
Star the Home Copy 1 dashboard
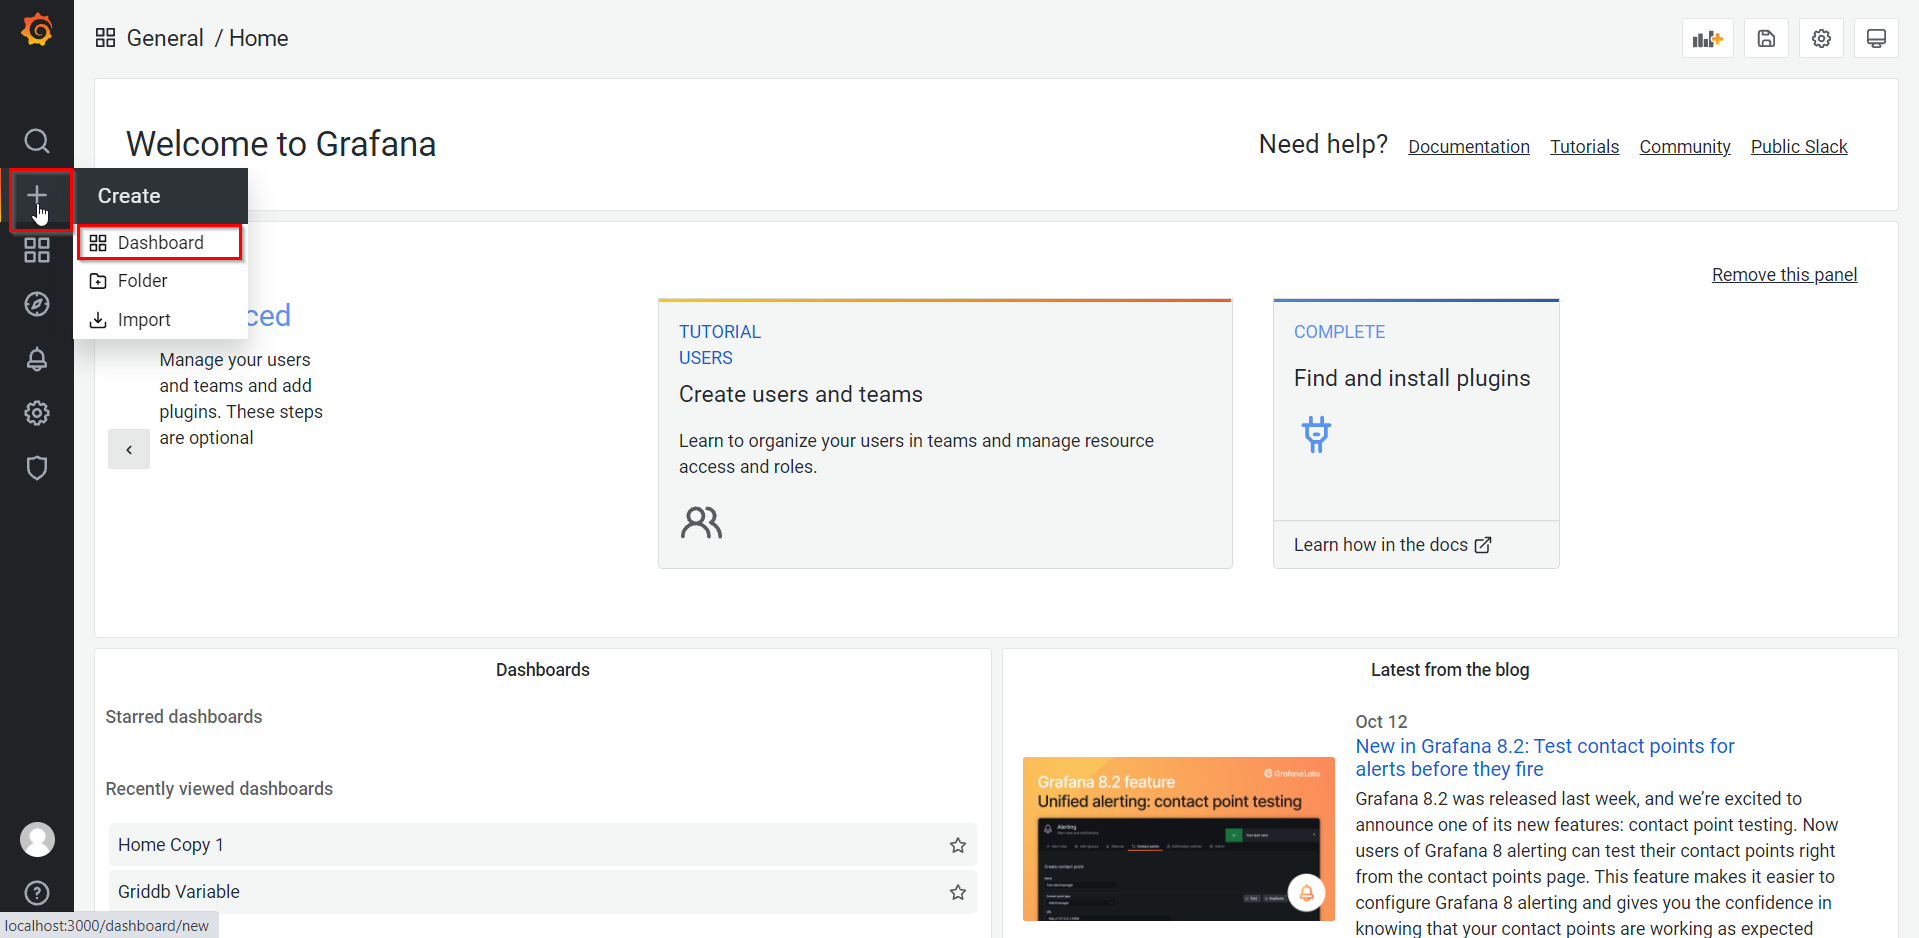coord(957,845)
